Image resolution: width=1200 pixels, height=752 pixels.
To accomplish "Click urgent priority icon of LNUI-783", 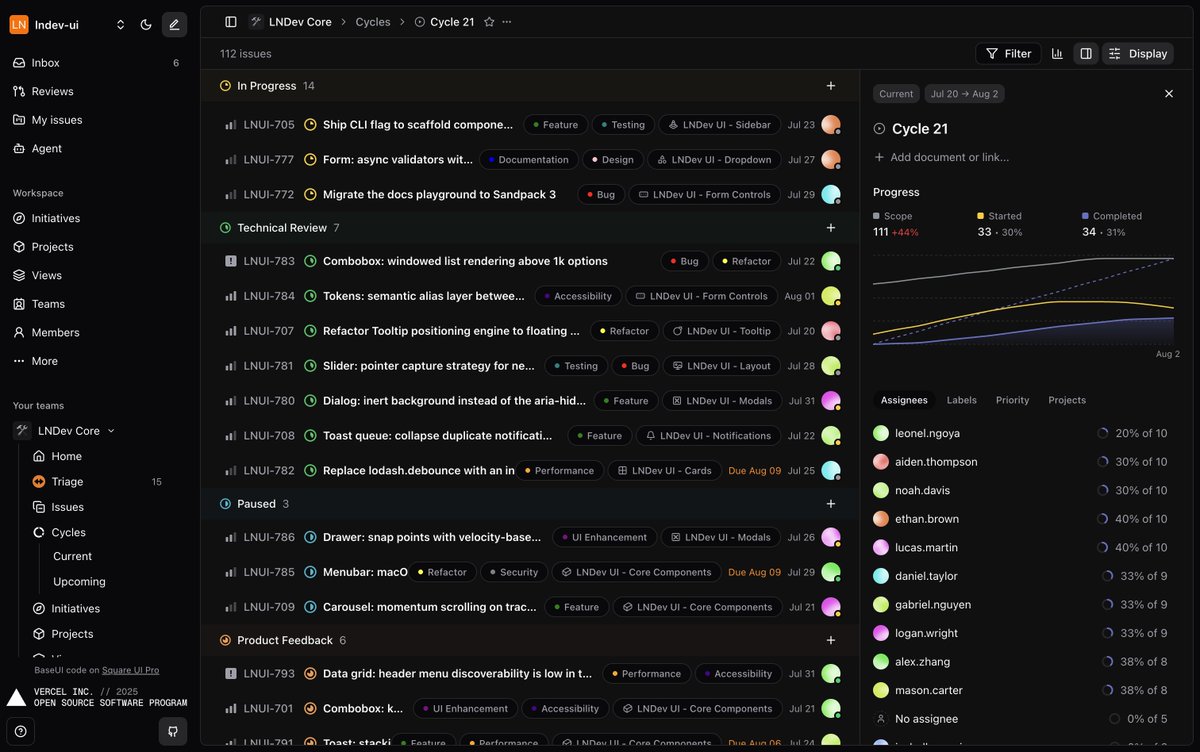I will click(231, 261).
